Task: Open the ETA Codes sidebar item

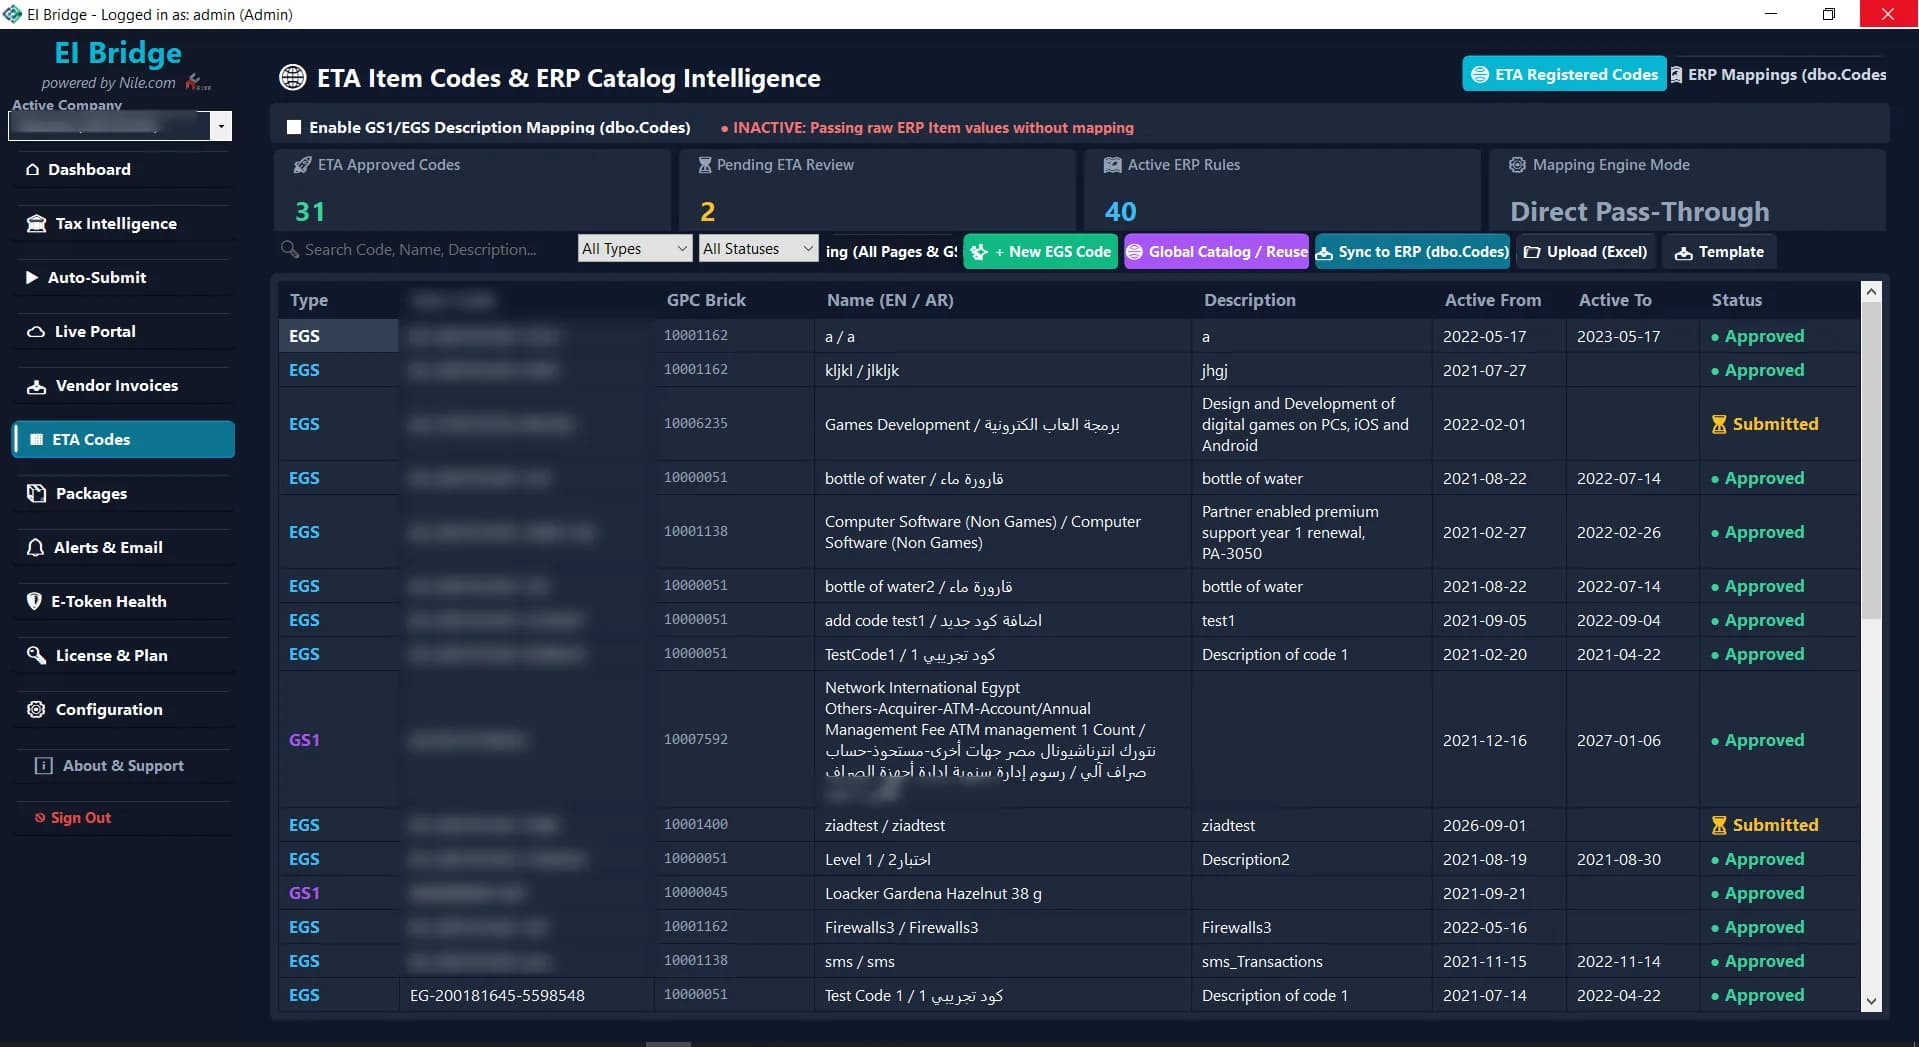Action: pyautogui.click(x=124, y=439)
